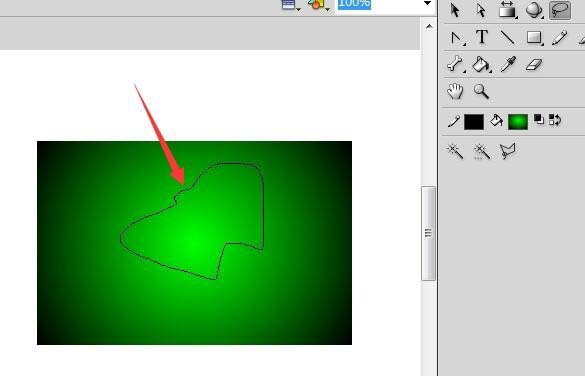The image size is (585, 376).
Task: Select the black arrow Selection tool
Action: [454, 10]
